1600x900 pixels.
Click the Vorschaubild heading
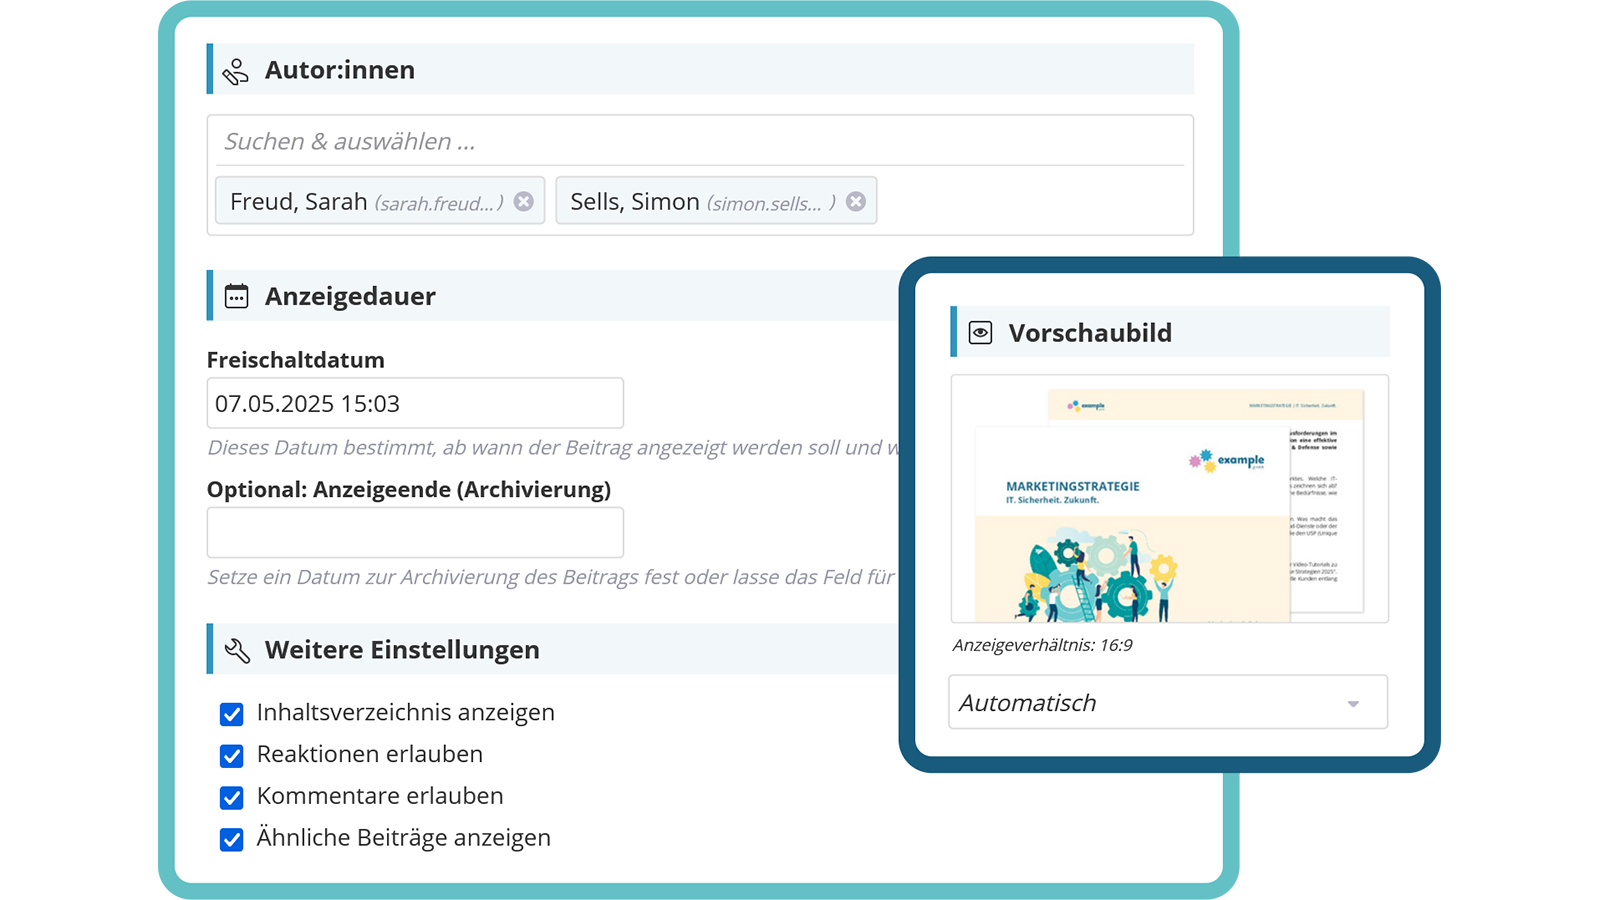1090,333
